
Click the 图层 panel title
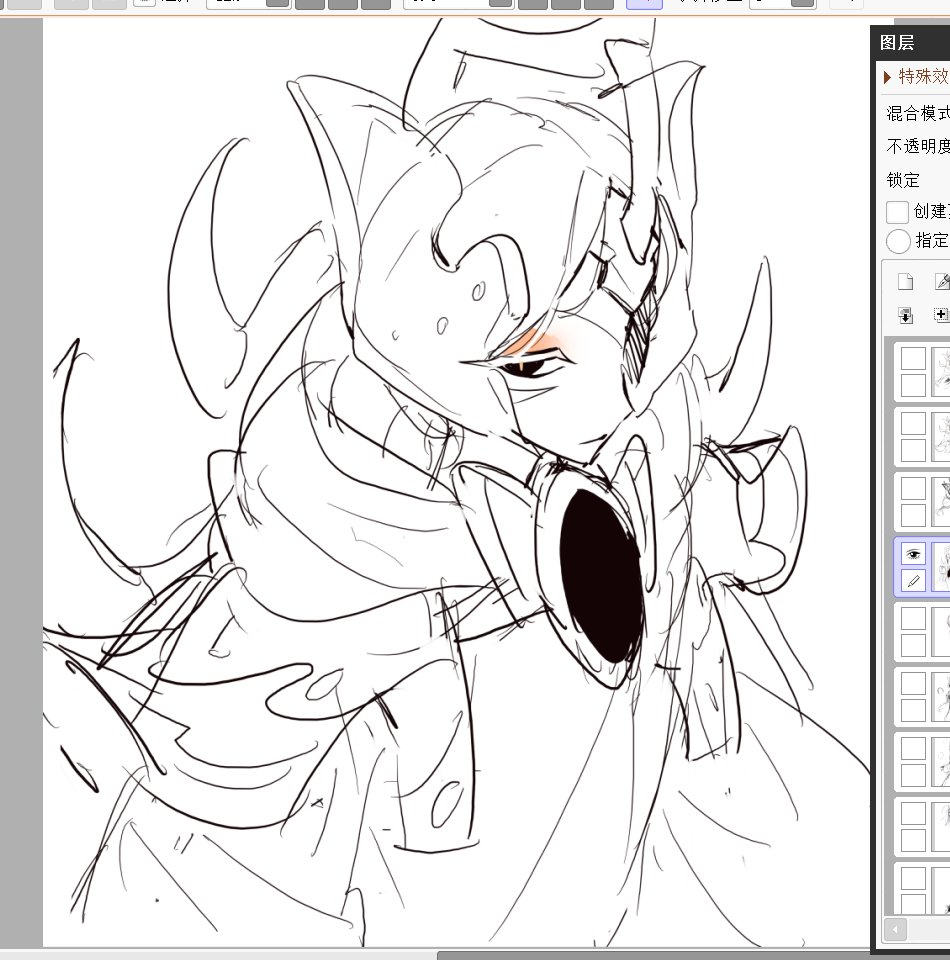897,43
